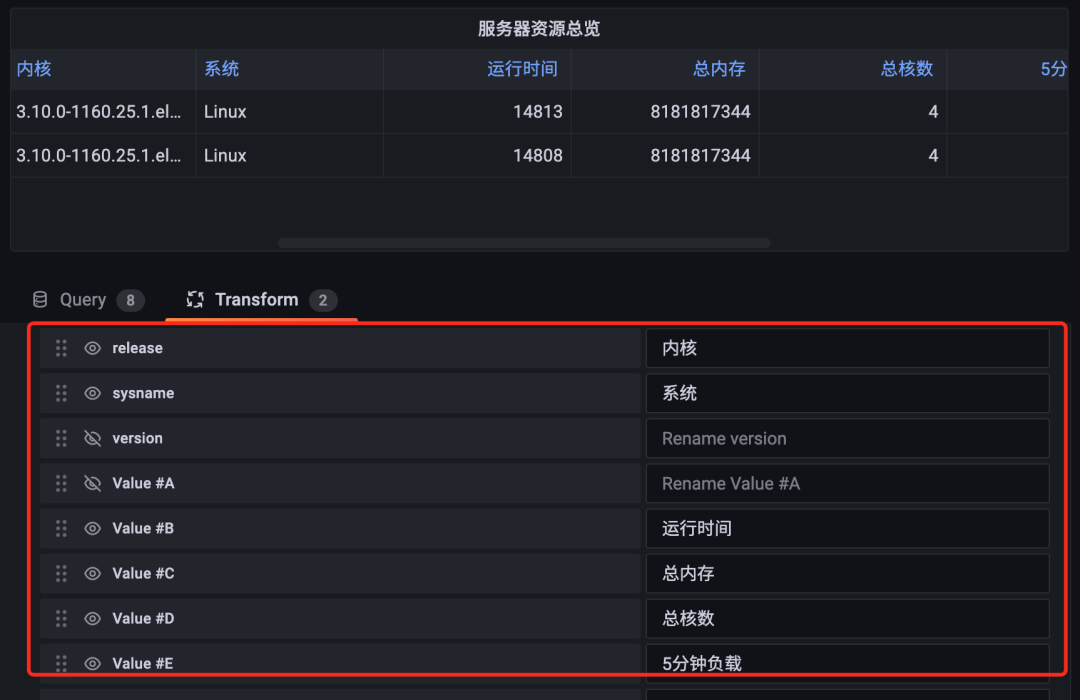Click the 总核数 rename field for Value #D
Viewport: 1080px width, 700px height.
[847, 619]
